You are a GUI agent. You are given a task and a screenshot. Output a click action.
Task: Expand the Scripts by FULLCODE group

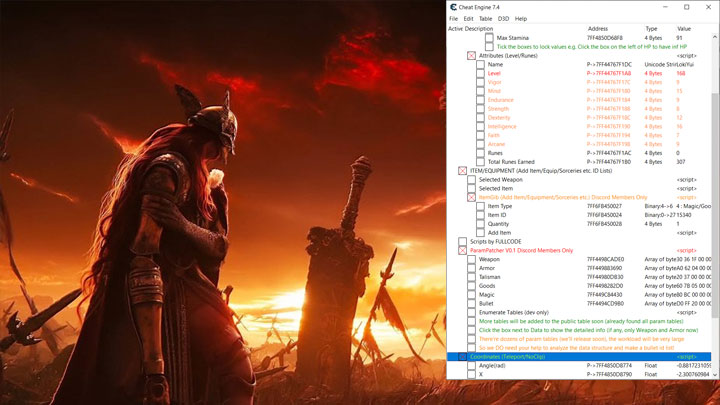[x=463, y=242]
